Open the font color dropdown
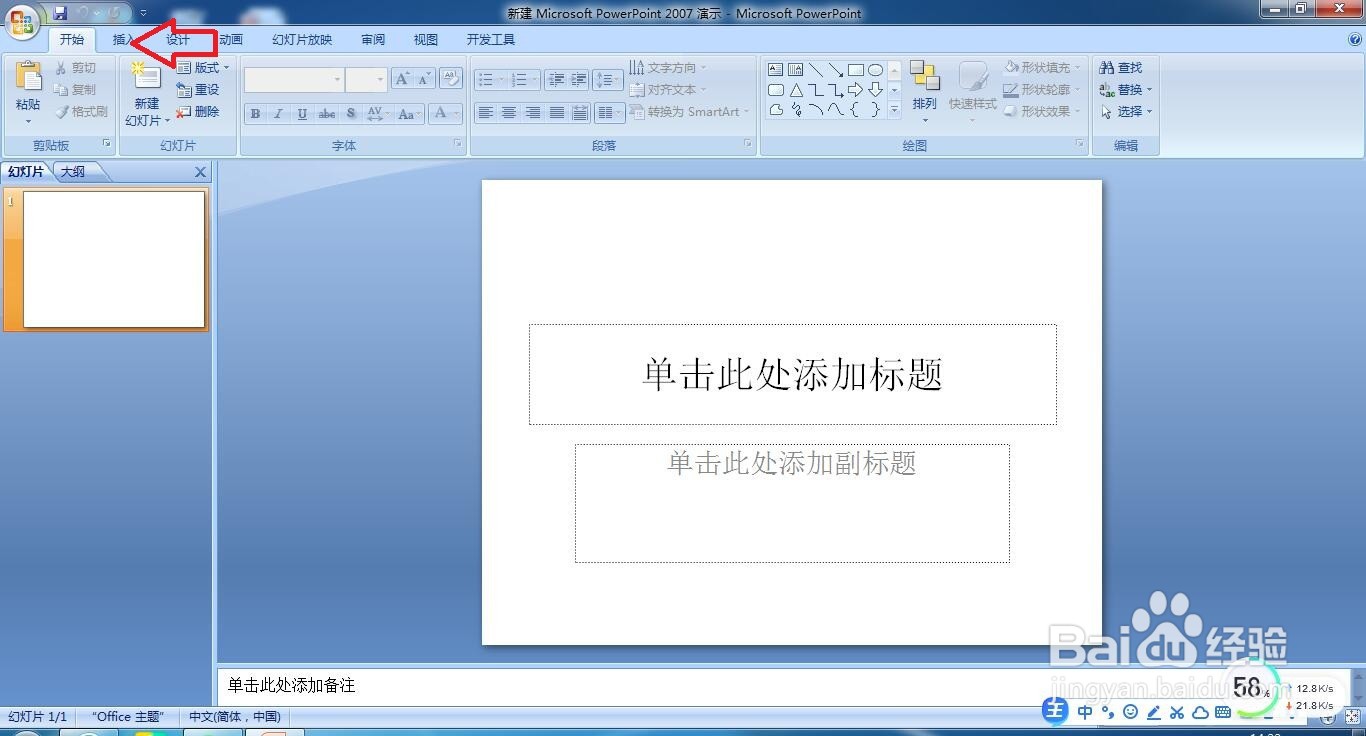1366x736 pixels. 445,114
